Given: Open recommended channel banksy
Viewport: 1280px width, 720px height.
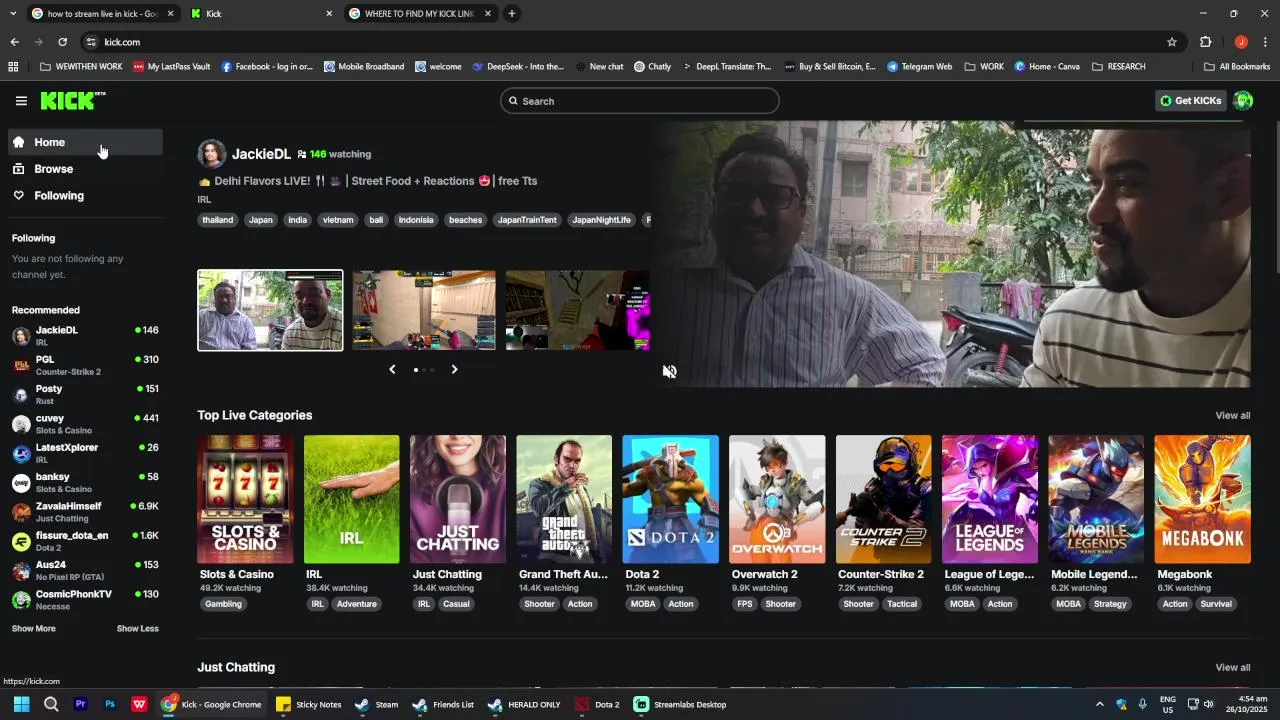Looking at the screenshot, I should [x=85, y=482].
